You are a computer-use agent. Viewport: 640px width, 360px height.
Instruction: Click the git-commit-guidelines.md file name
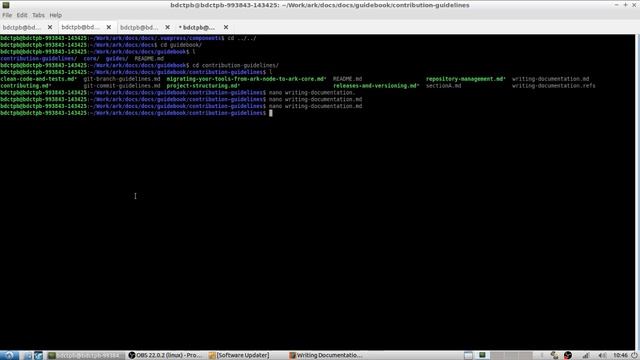[122, 86]
